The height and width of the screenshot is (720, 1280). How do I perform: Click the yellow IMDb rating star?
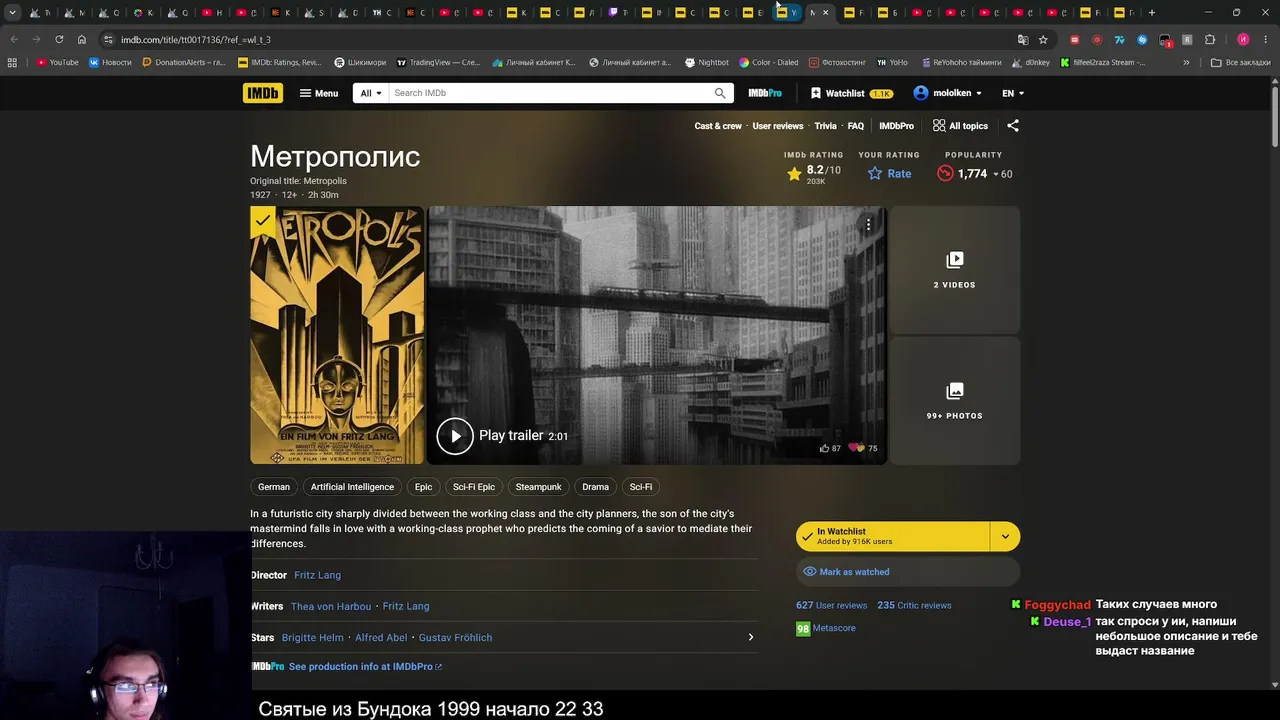[x=794, y=174]
